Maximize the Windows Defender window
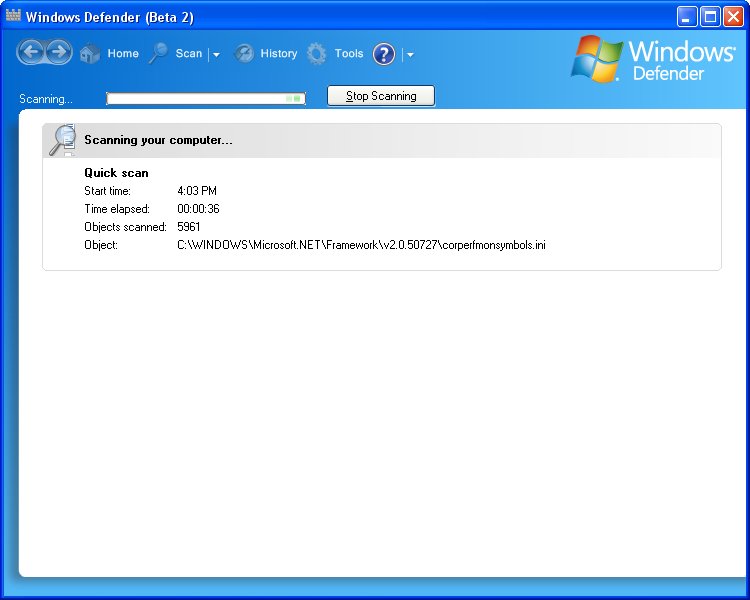Image resolution: width=750 pixels, height=600 pixels. 710,17
